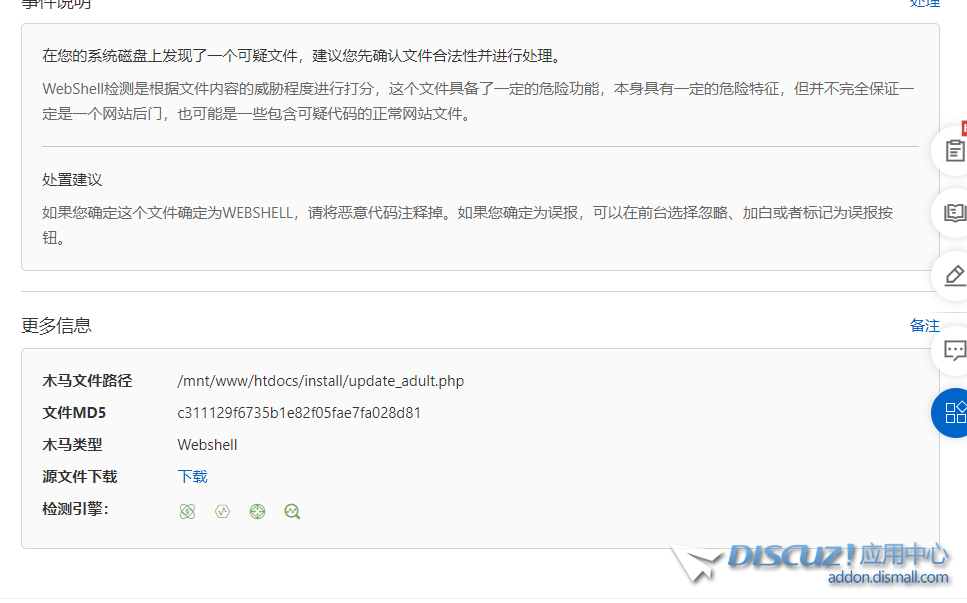Click the Webshell type label
This screenshot has height=603, width=967.
point(207,444)
